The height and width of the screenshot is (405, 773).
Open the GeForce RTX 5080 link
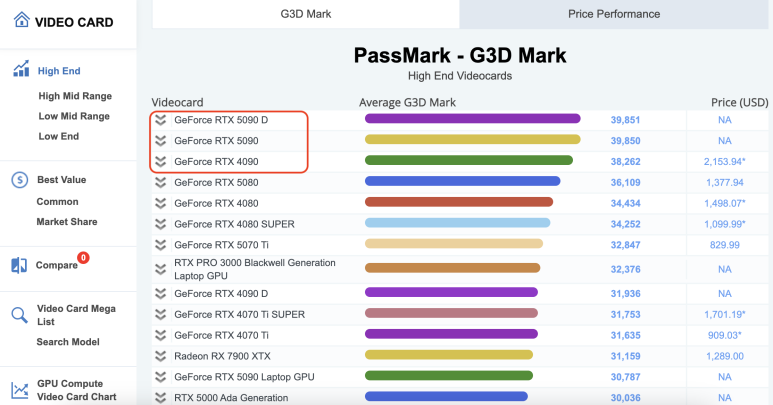coord(216,182)
